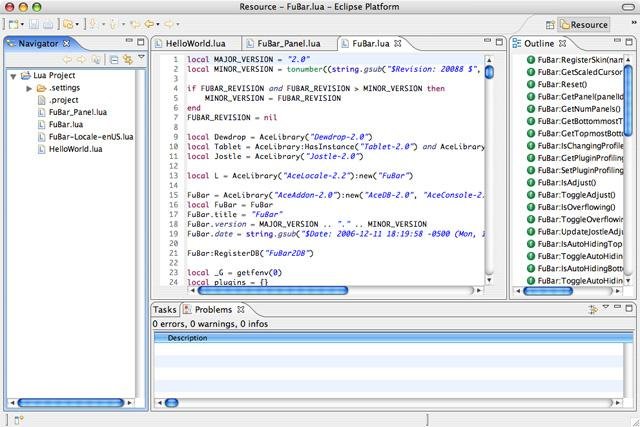The width and height of the screenshot is (640, 427).
Task: Click the Navigator Up level icon
Action: tap(96, 60)
